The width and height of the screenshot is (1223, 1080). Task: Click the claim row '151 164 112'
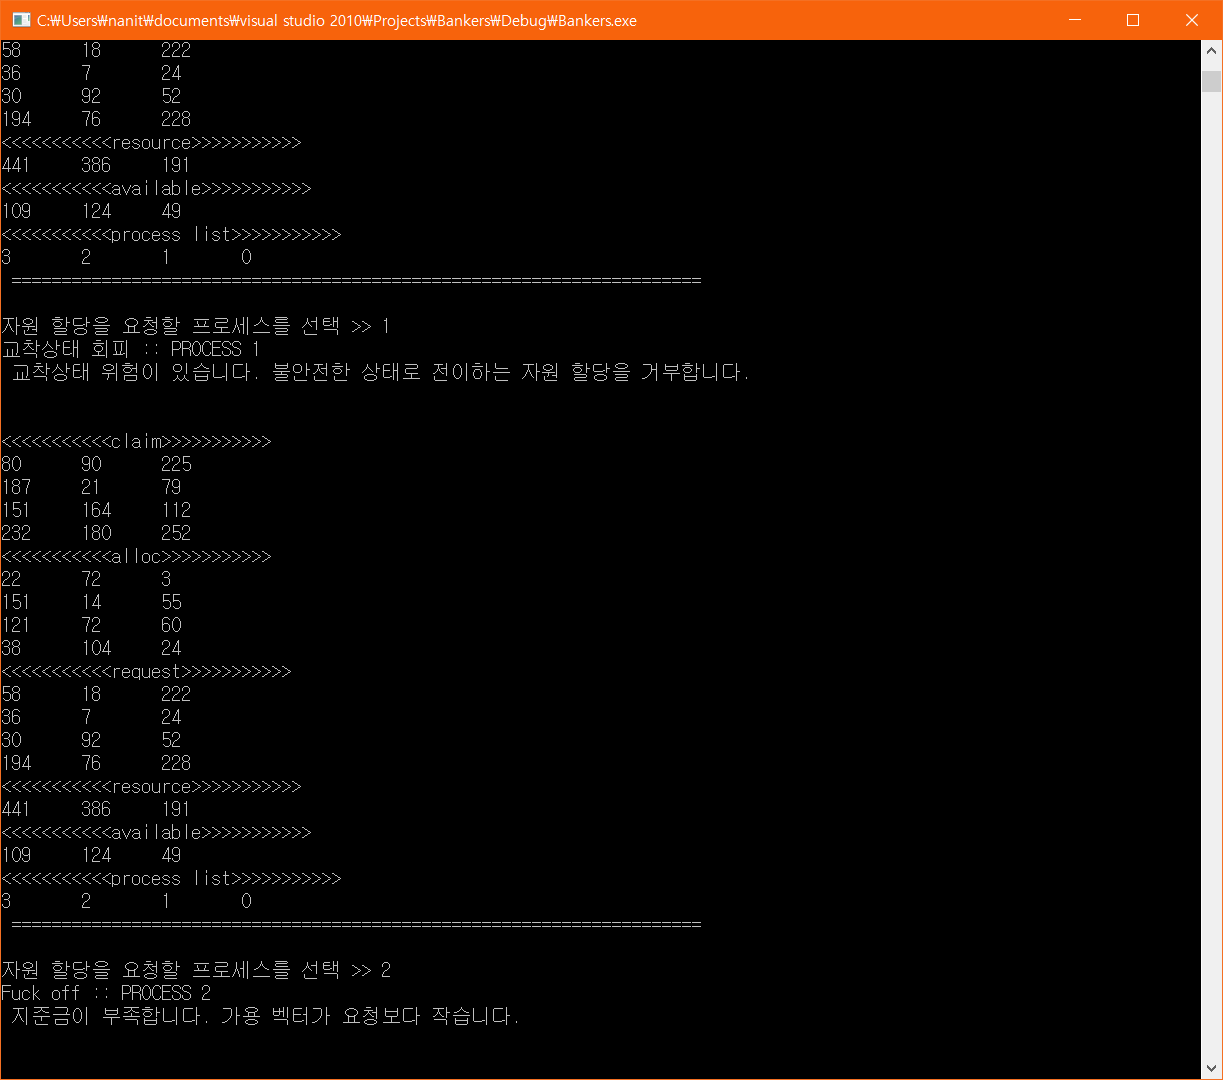click(x=96, y=510)
